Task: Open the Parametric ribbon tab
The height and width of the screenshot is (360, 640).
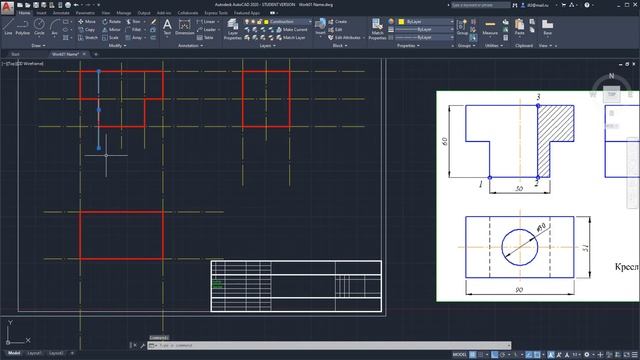Action: [x=85, y=13]
